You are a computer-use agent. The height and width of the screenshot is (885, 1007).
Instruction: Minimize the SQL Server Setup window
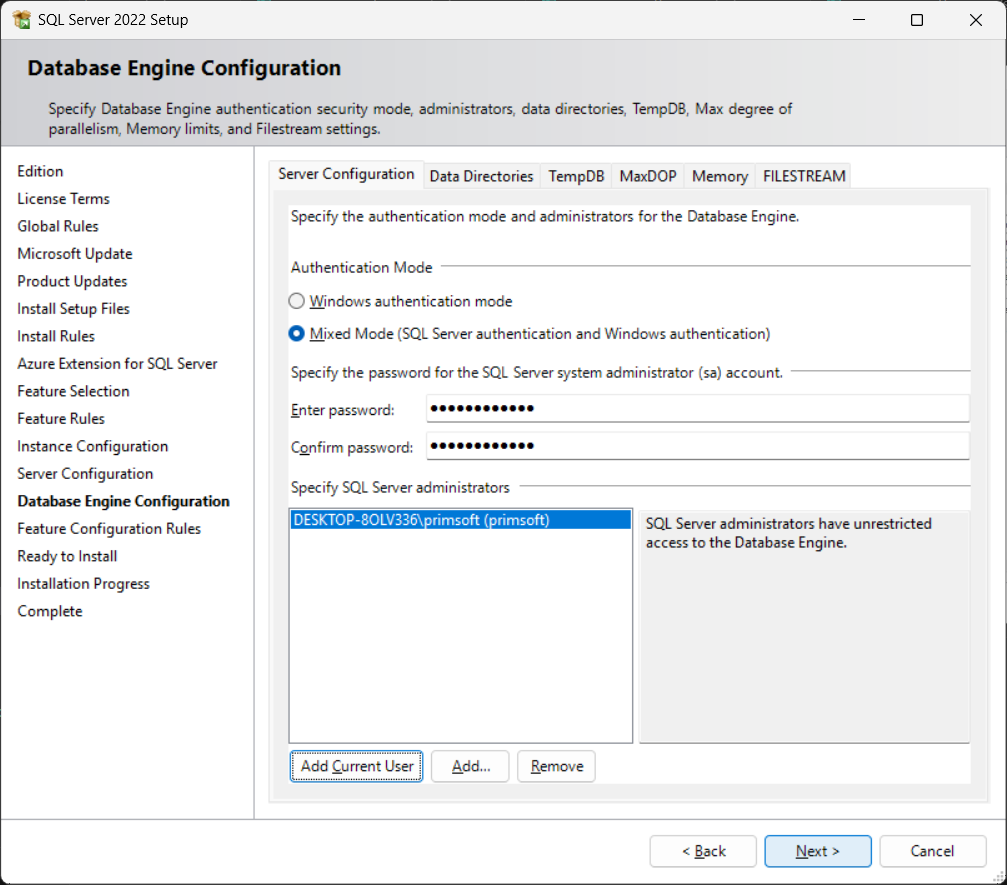(x=859, y=20)
